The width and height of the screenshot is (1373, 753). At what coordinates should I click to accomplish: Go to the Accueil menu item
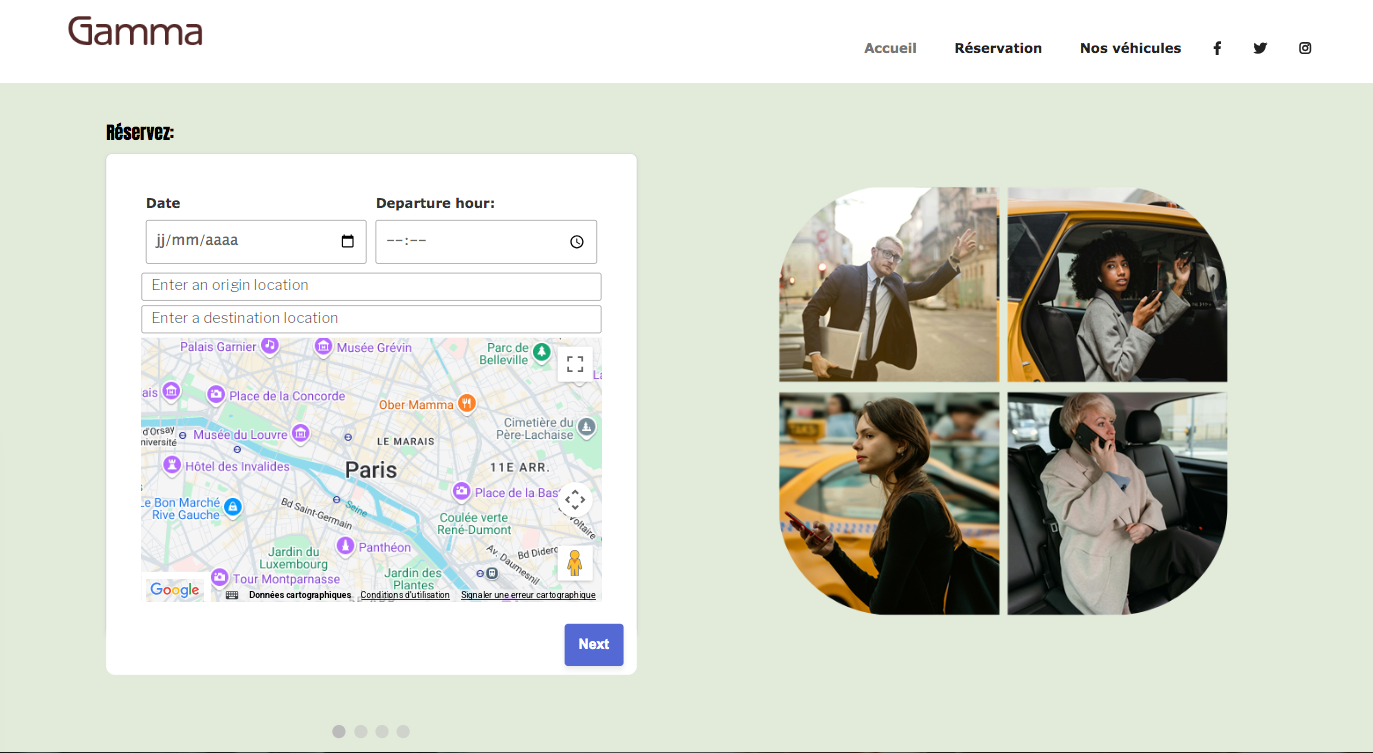click(890, 48)
